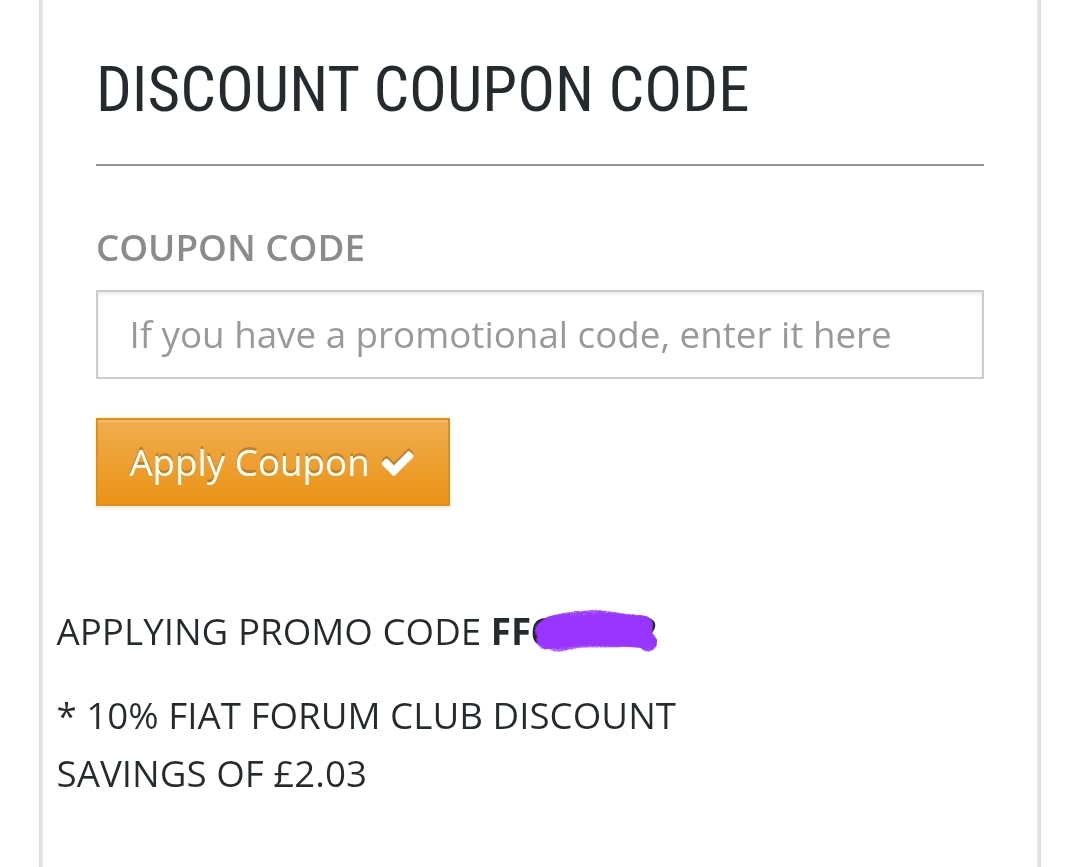Focus the promotional code input field
This screenshot has width=1079, height=867.
tap(539, 335)
